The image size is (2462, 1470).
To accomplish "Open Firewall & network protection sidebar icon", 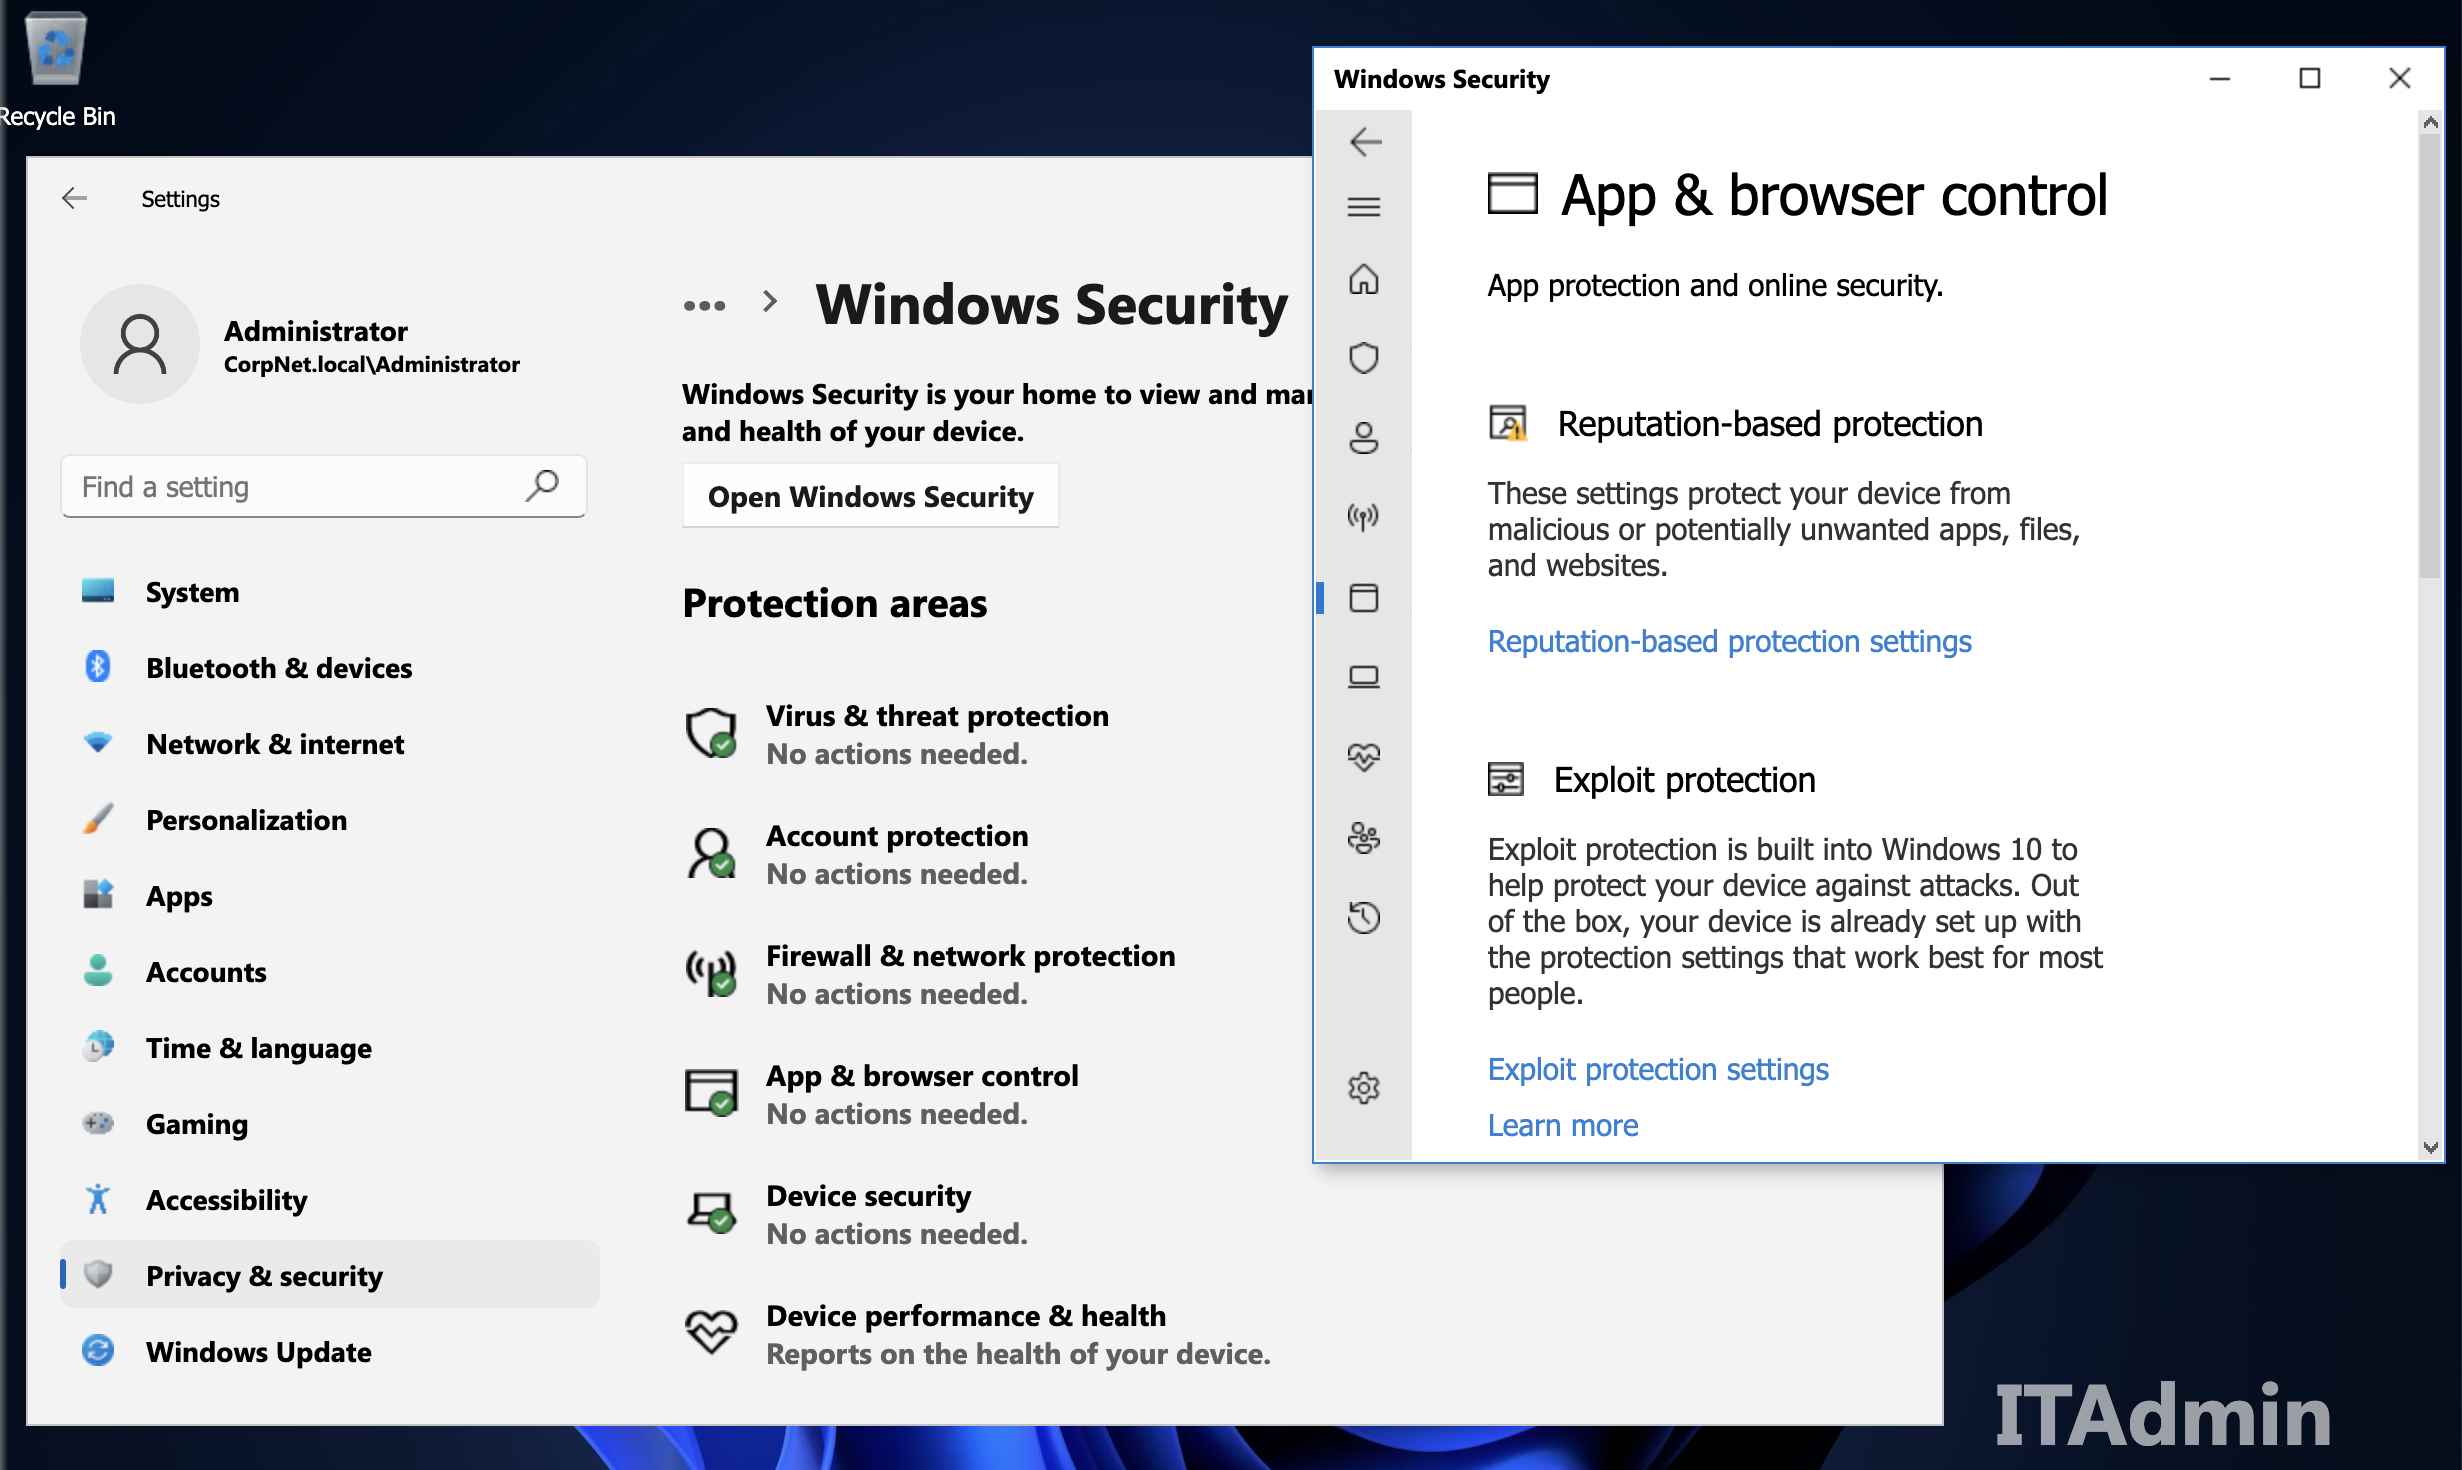I will point(1364,516).
